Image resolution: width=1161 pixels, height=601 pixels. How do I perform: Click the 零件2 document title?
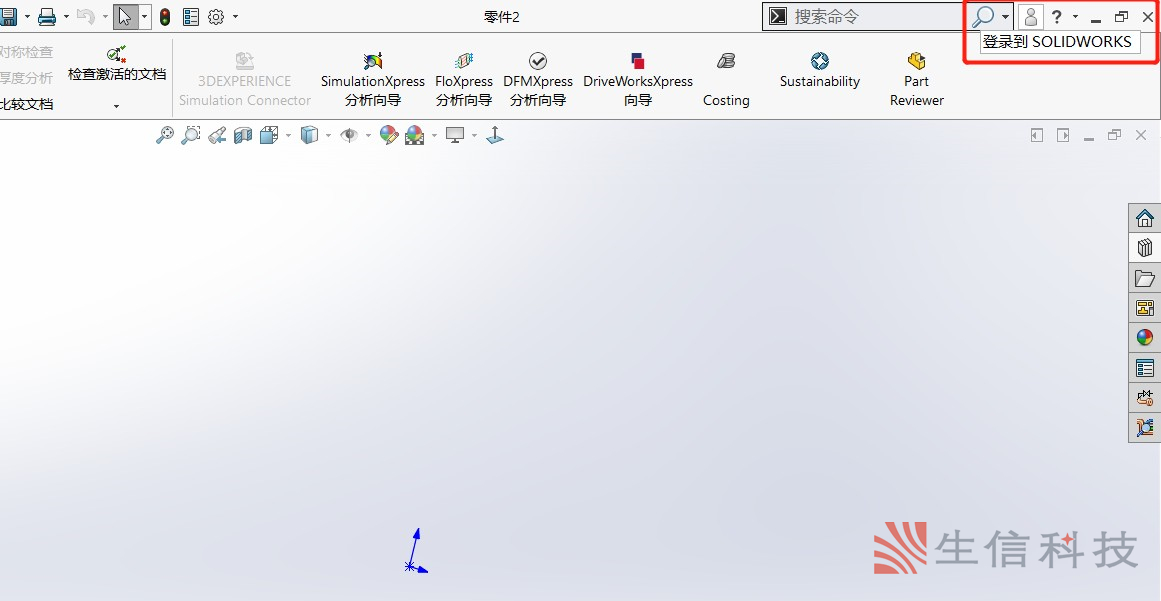coord(502,17)
